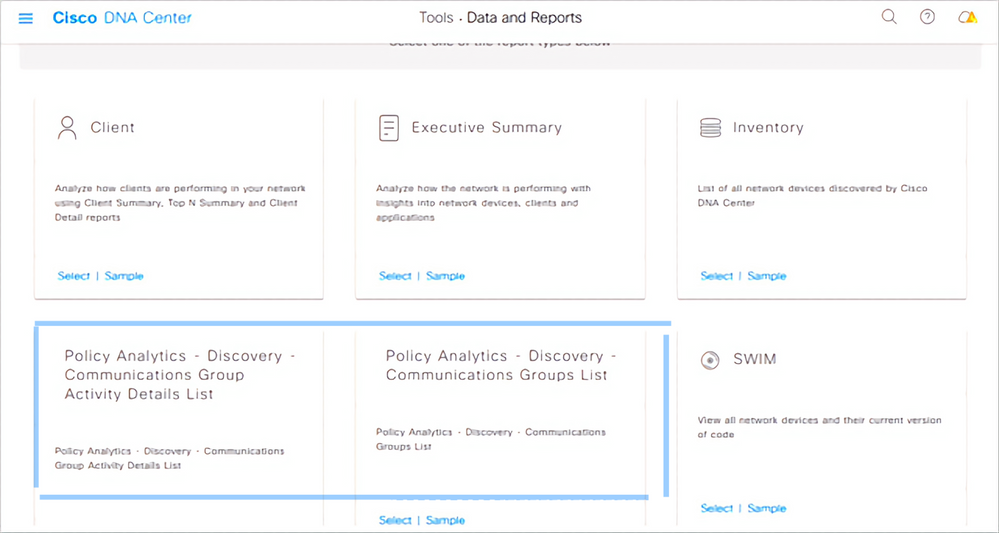Select the SWIM report type
This screenshot has height=533, width=999.
coord(717,508)
